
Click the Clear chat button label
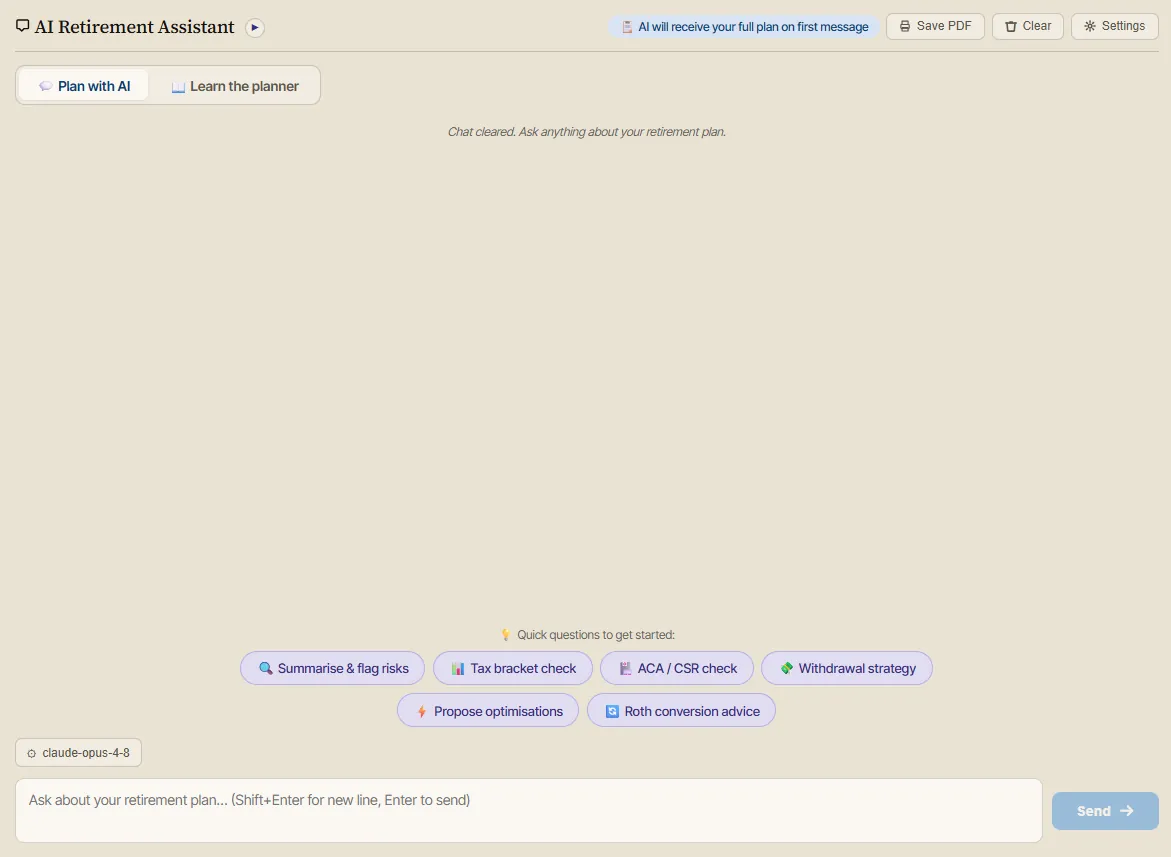point(1037,26)
